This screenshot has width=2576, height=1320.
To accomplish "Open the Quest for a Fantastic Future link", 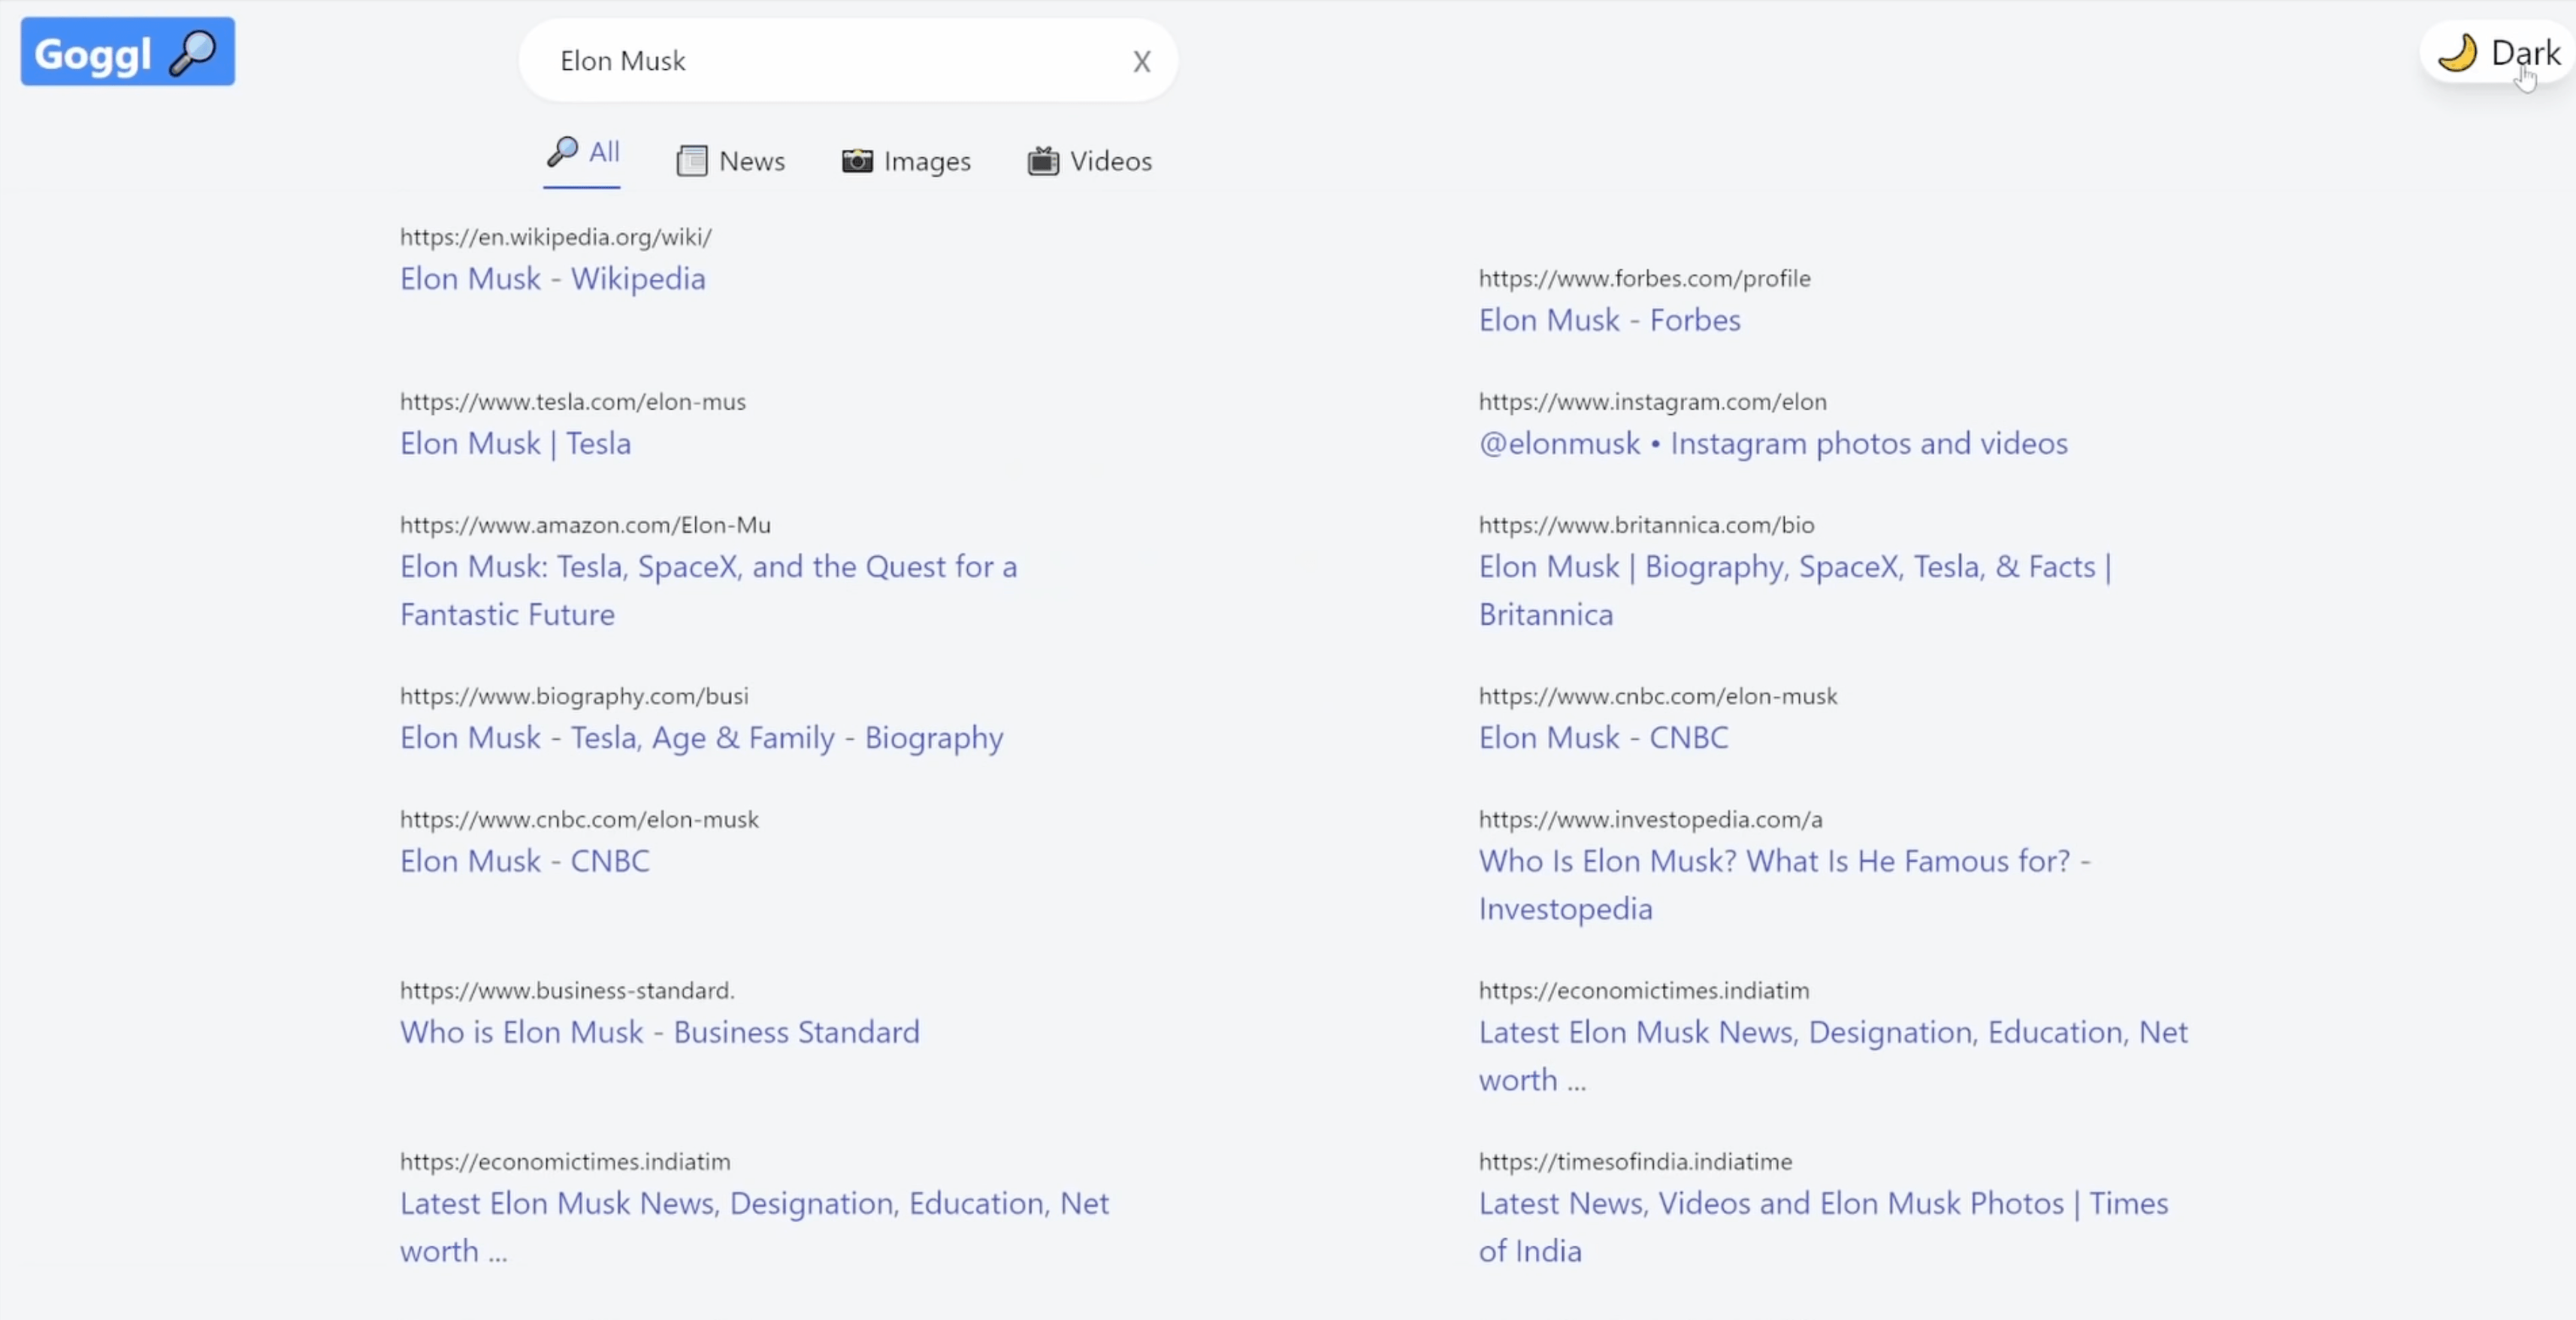I will tap(709, 590).
